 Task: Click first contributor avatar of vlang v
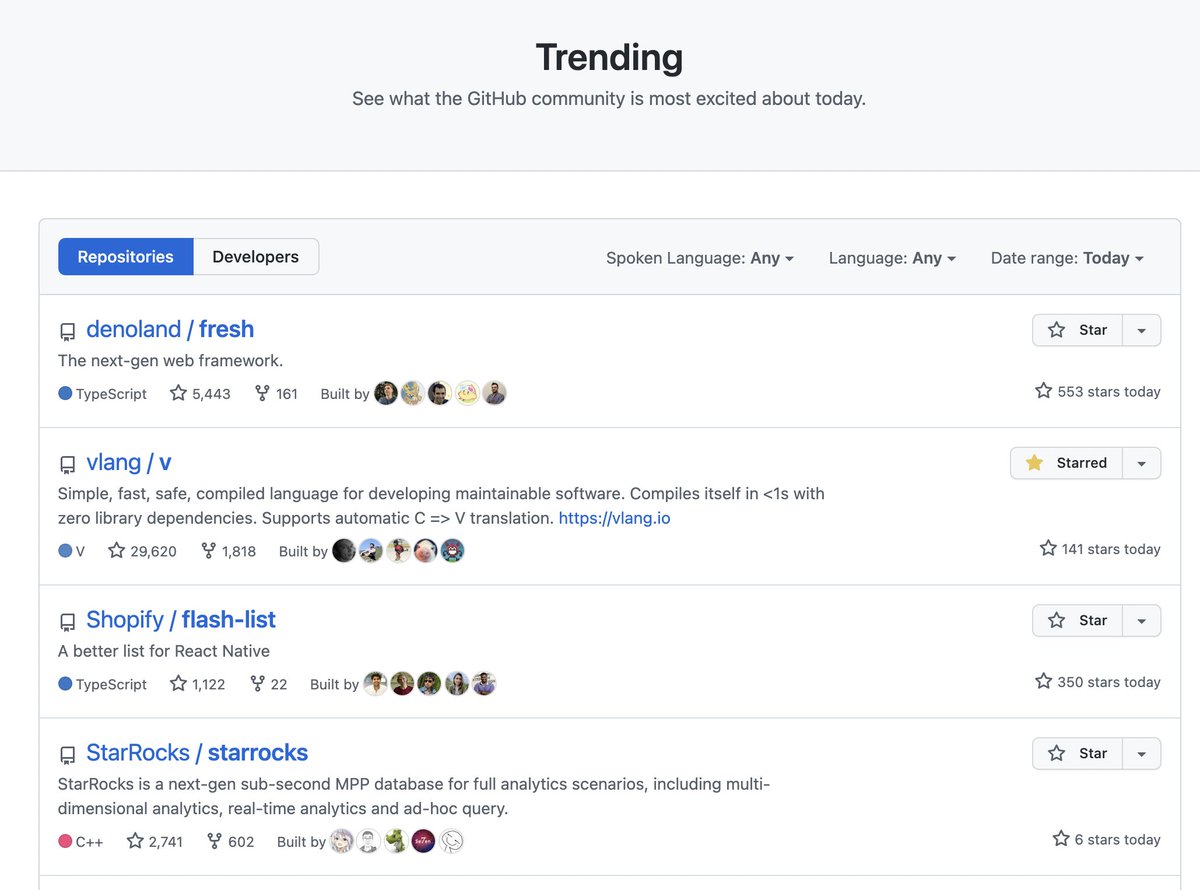pos(344,550)
